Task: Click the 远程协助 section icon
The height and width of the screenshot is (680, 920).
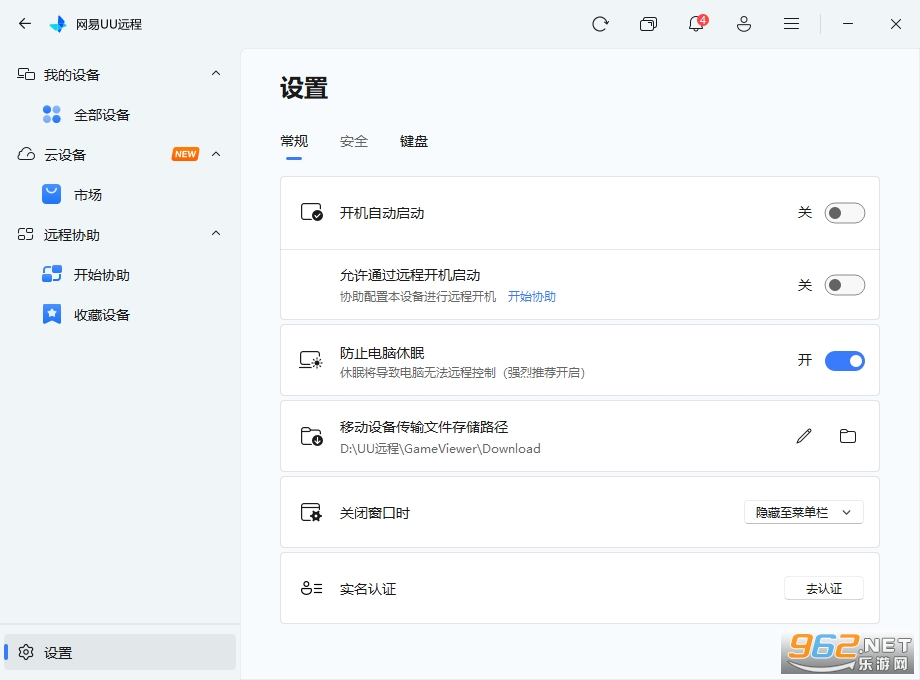Action: click(x=26, y=235)
